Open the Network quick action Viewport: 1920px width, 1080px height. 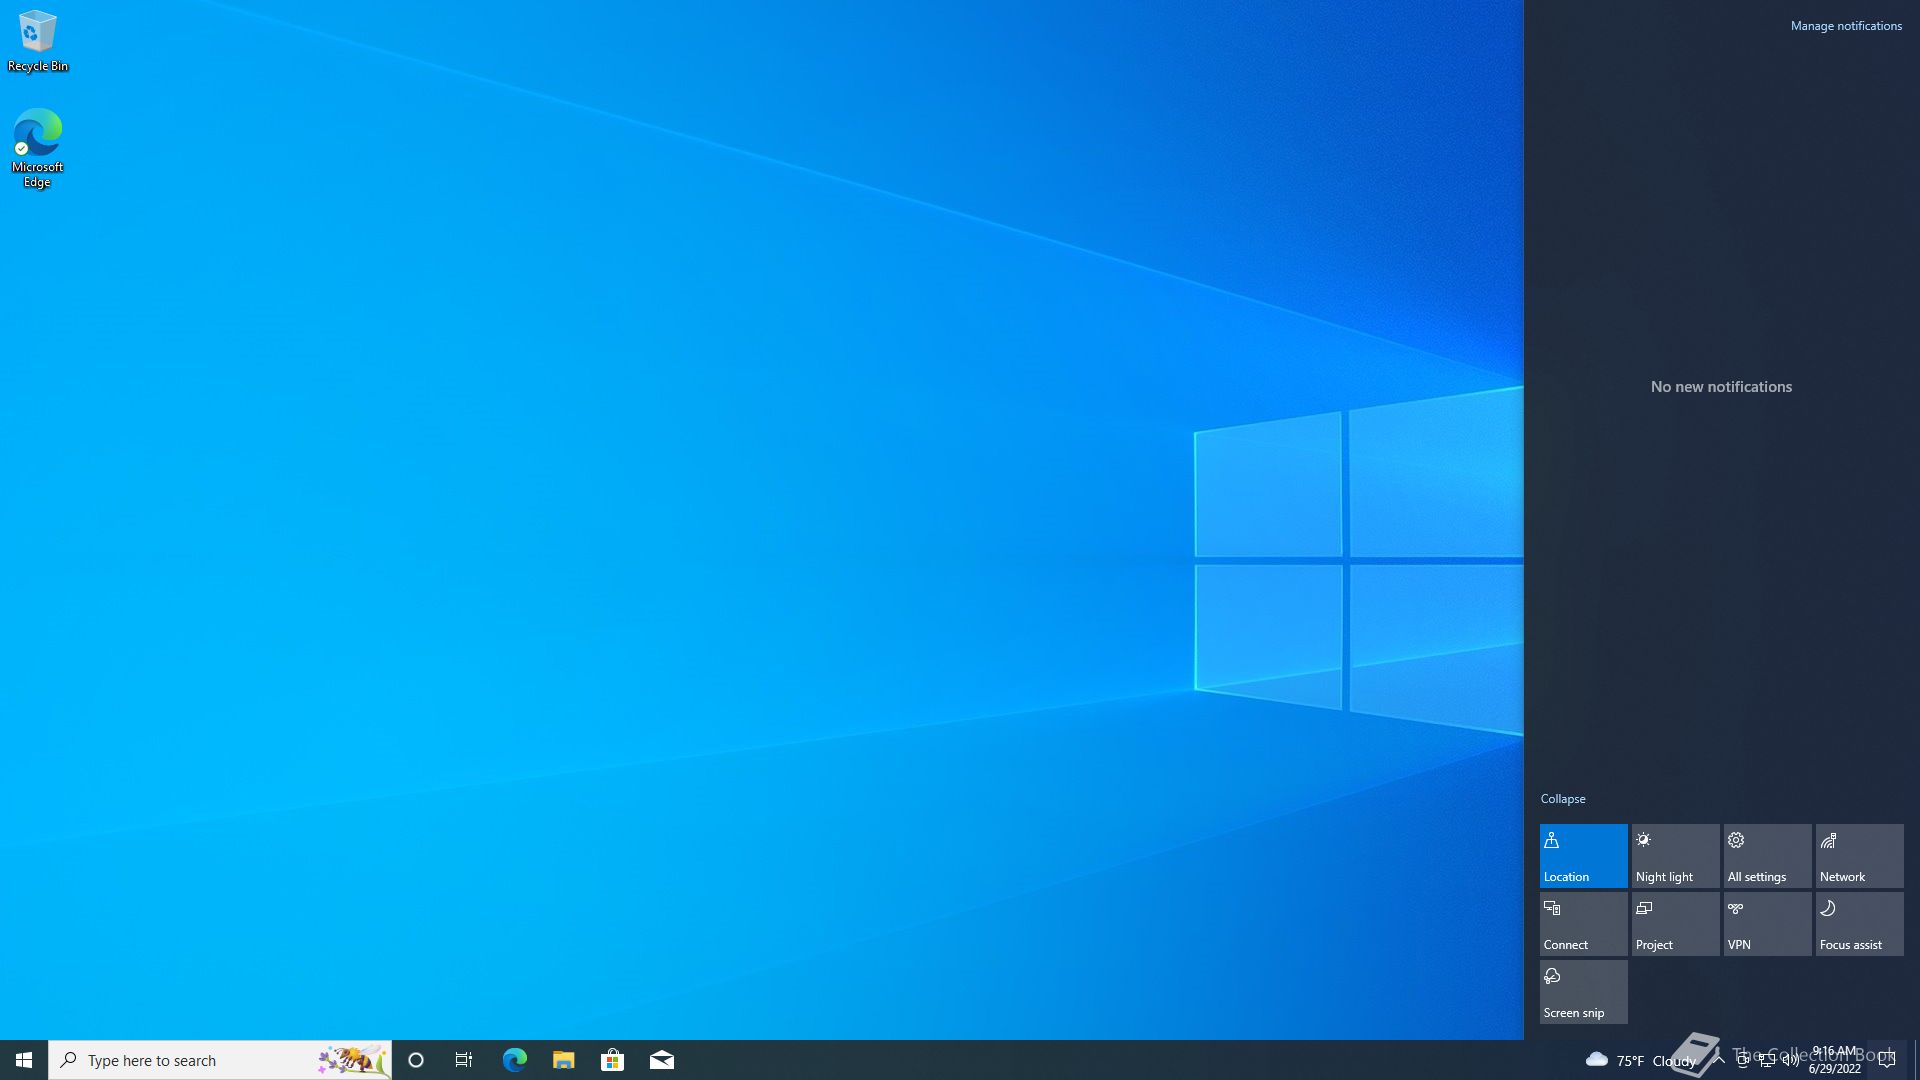[1859, 855]
